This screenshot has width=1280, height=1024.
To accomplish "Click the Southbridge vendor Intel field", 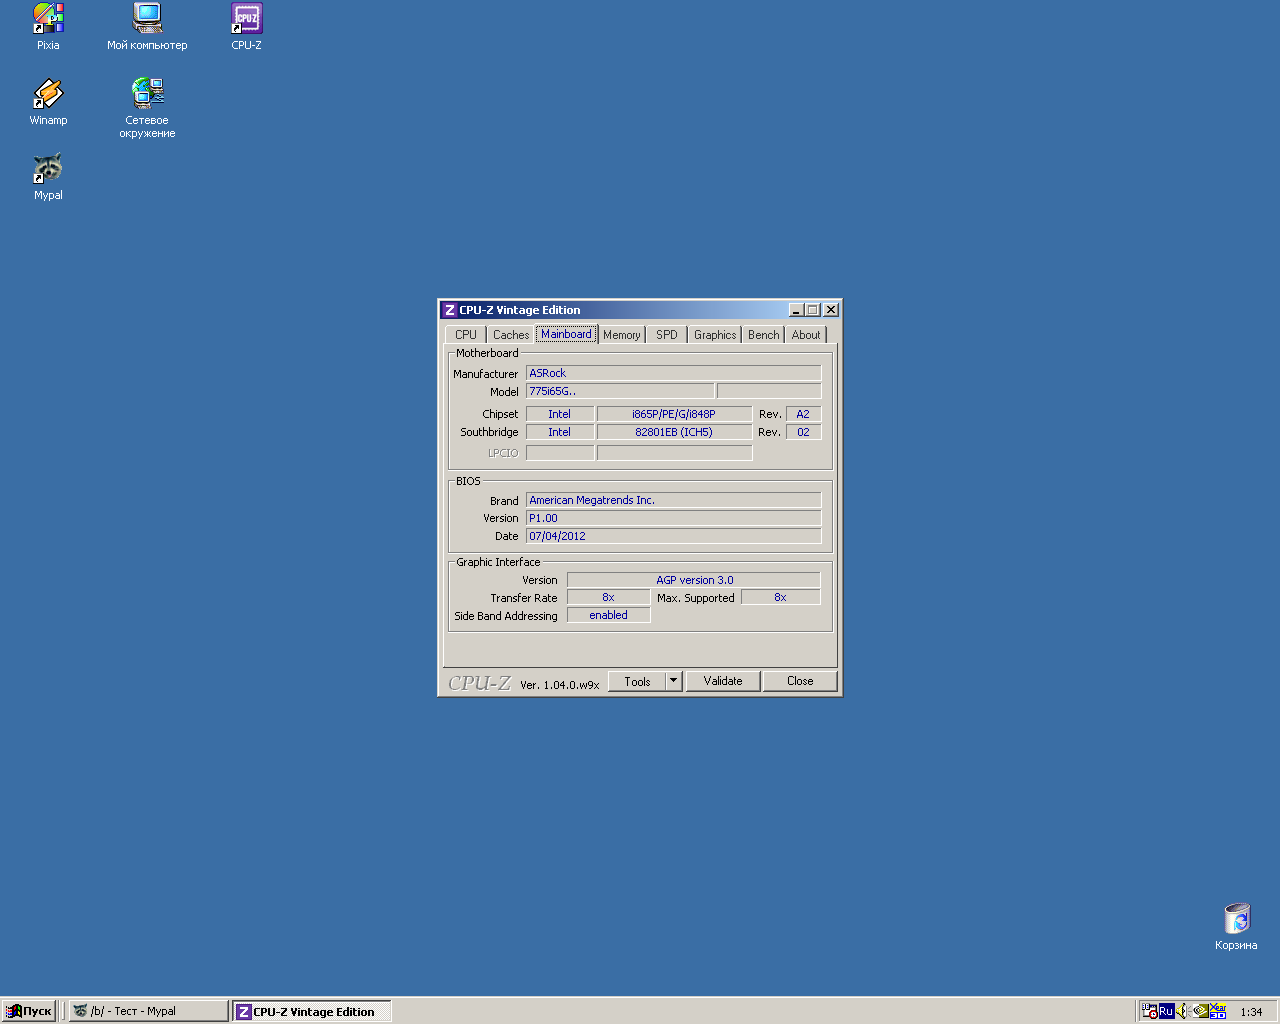I will coord(560,432).
